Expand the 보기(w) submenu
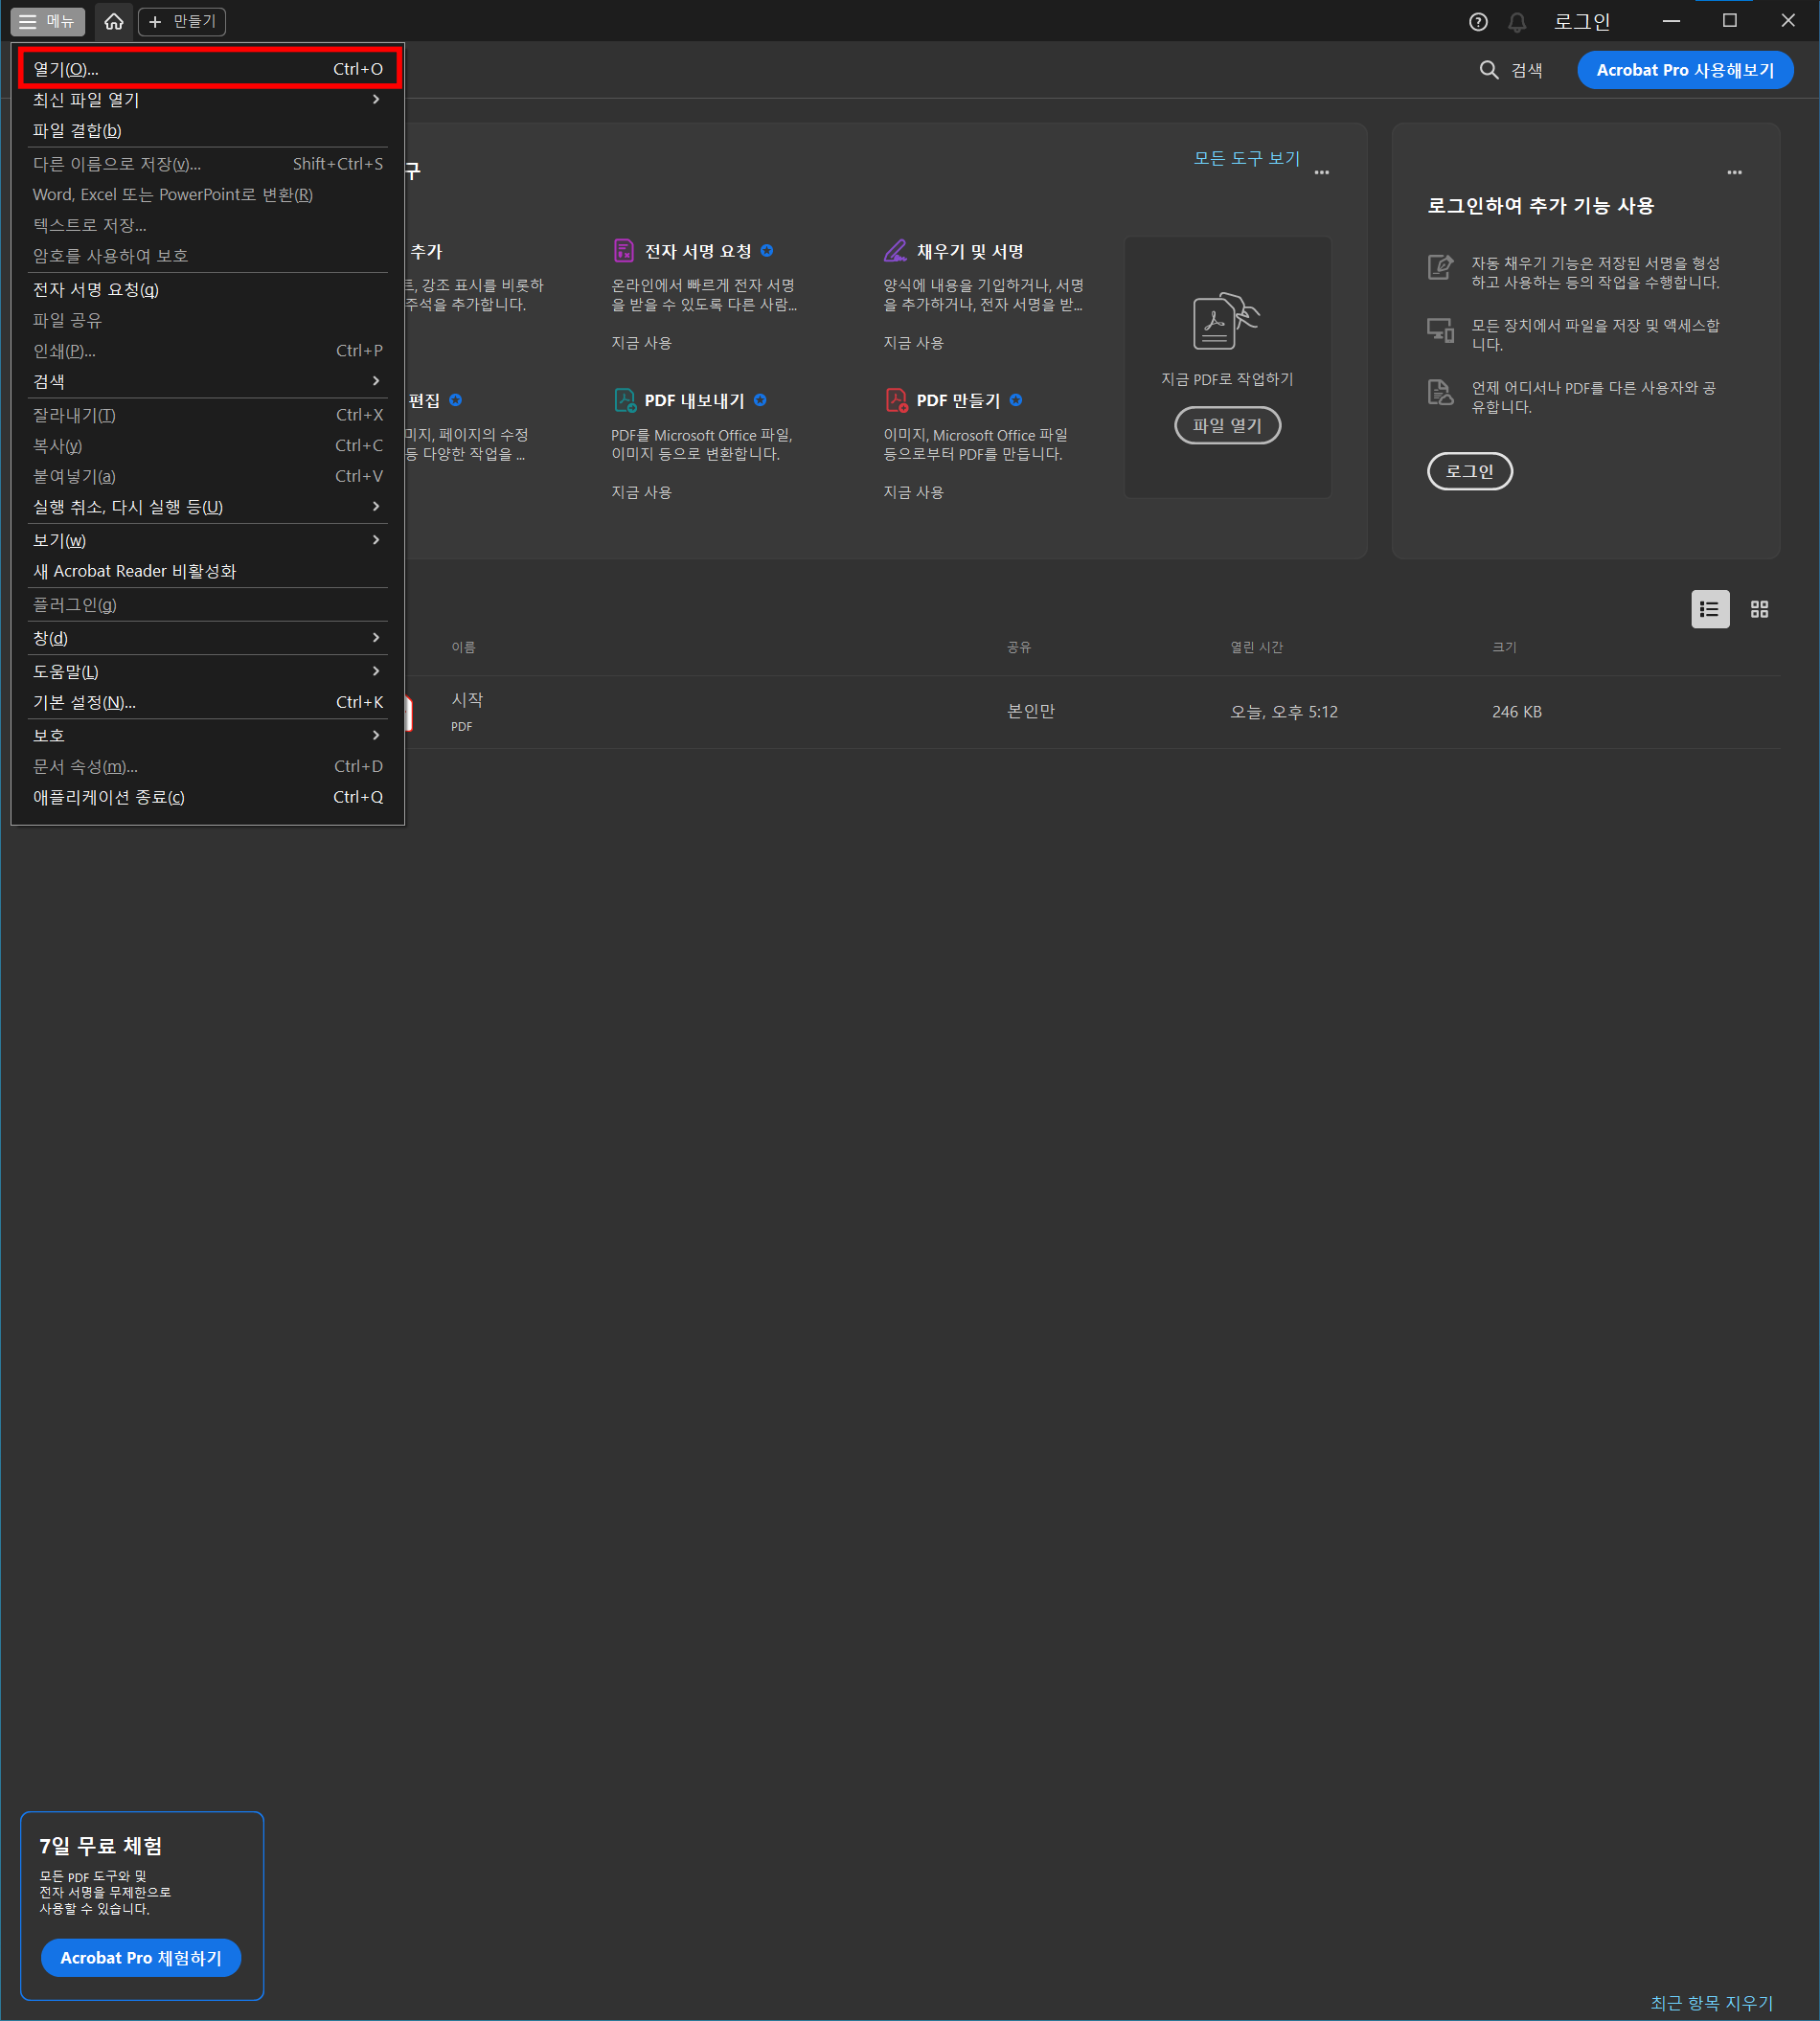 point(208,540)
